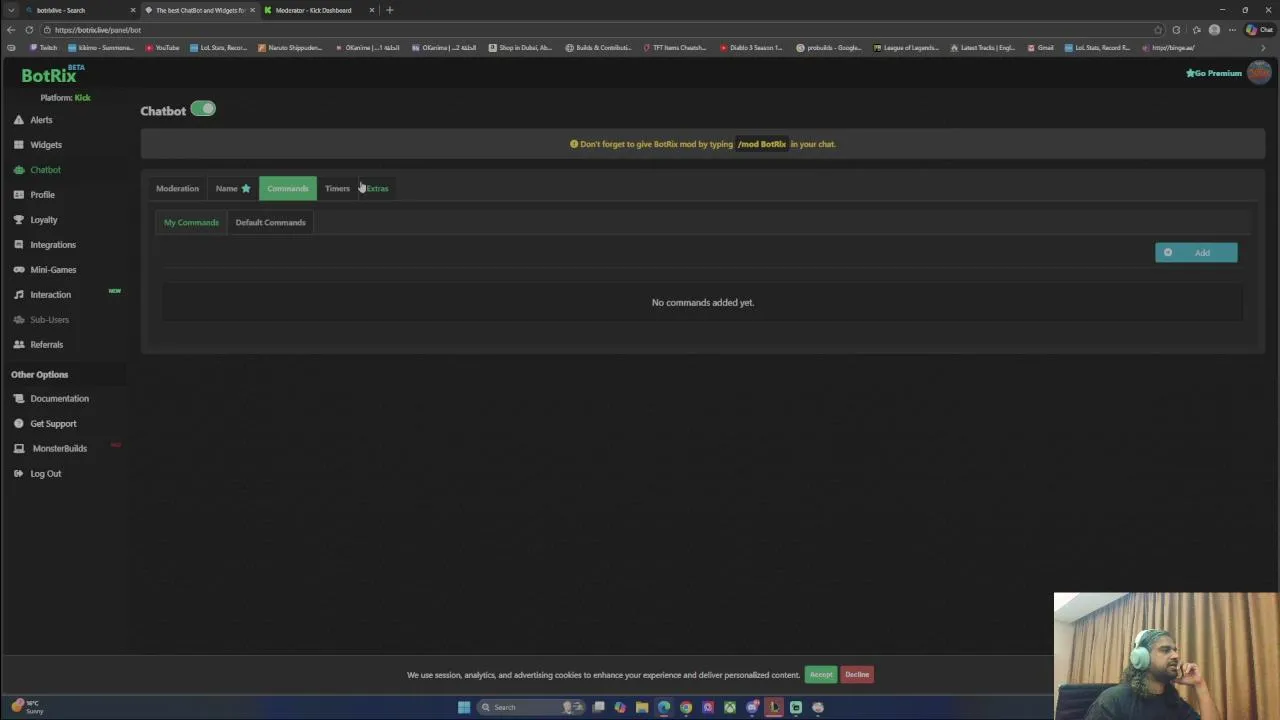1280x720 pixels.
Task: Open the browser Chat sidebar button
Action: pyautogui.click(x=1259, y=30)
